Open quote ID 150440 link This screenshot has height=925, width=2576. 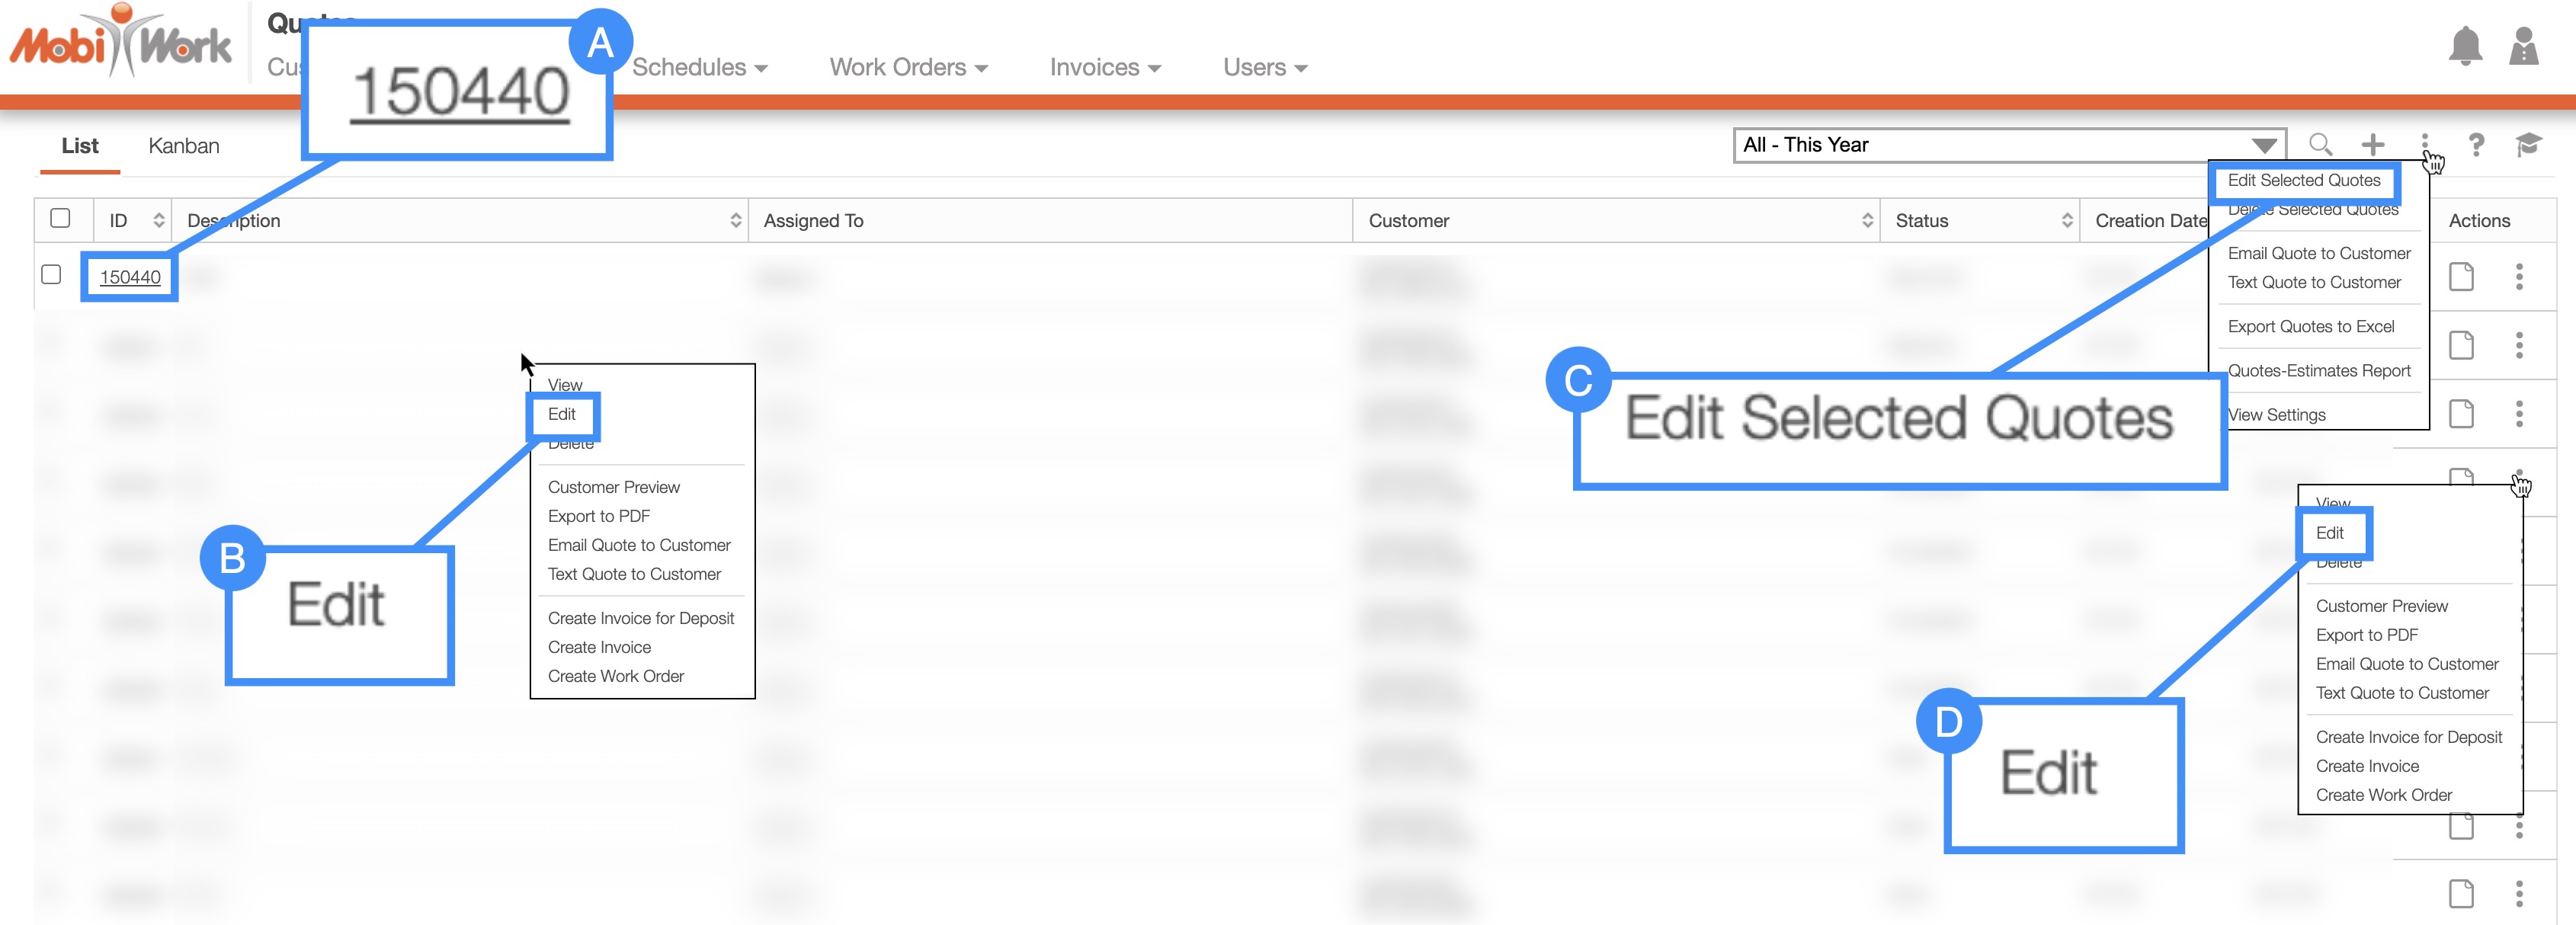coord(130,277)
